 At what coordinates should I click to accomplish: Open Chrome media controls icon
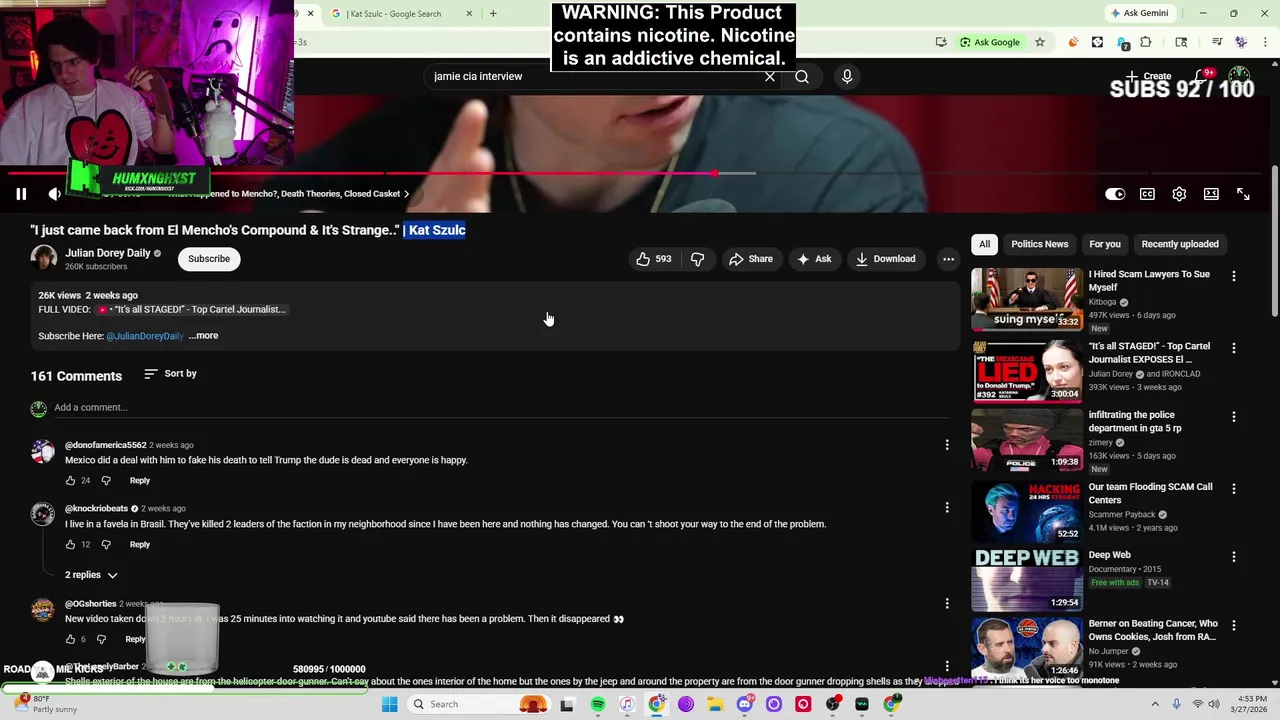coord(1217,42)
